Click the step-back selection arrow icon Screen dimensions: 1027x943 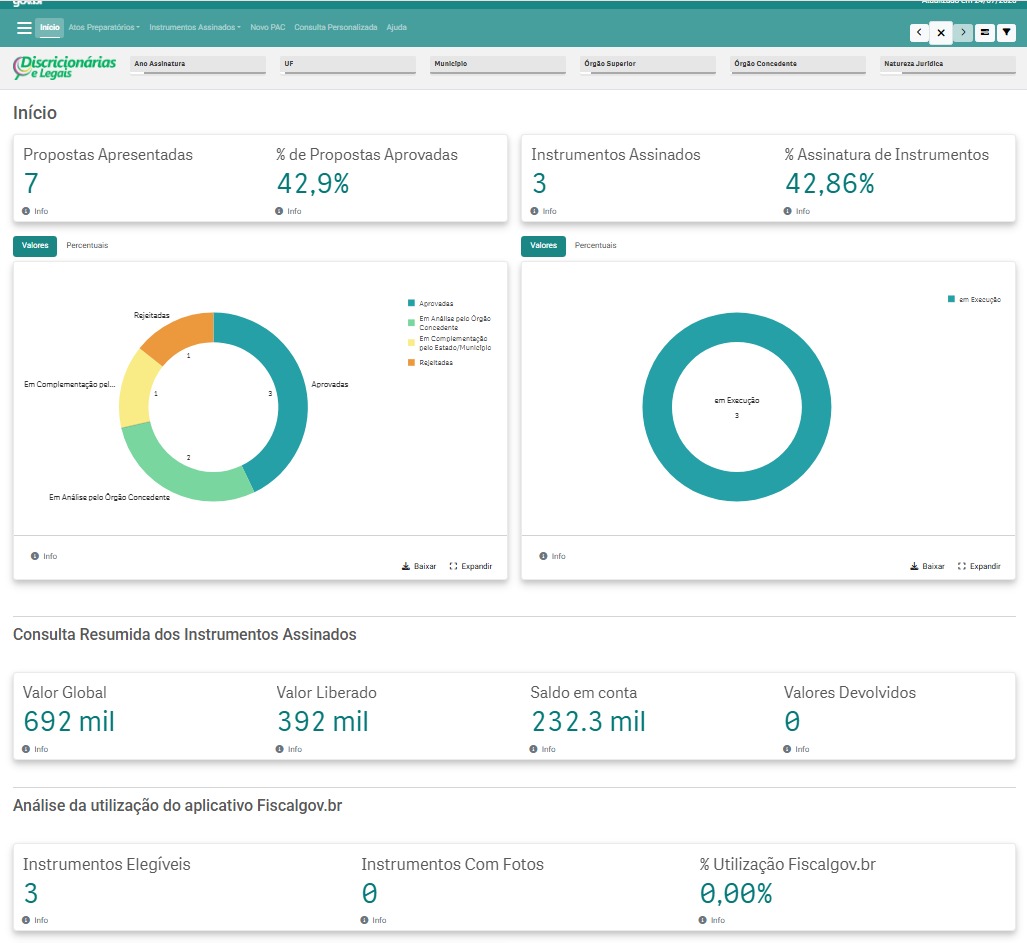[x=919, y=32]
